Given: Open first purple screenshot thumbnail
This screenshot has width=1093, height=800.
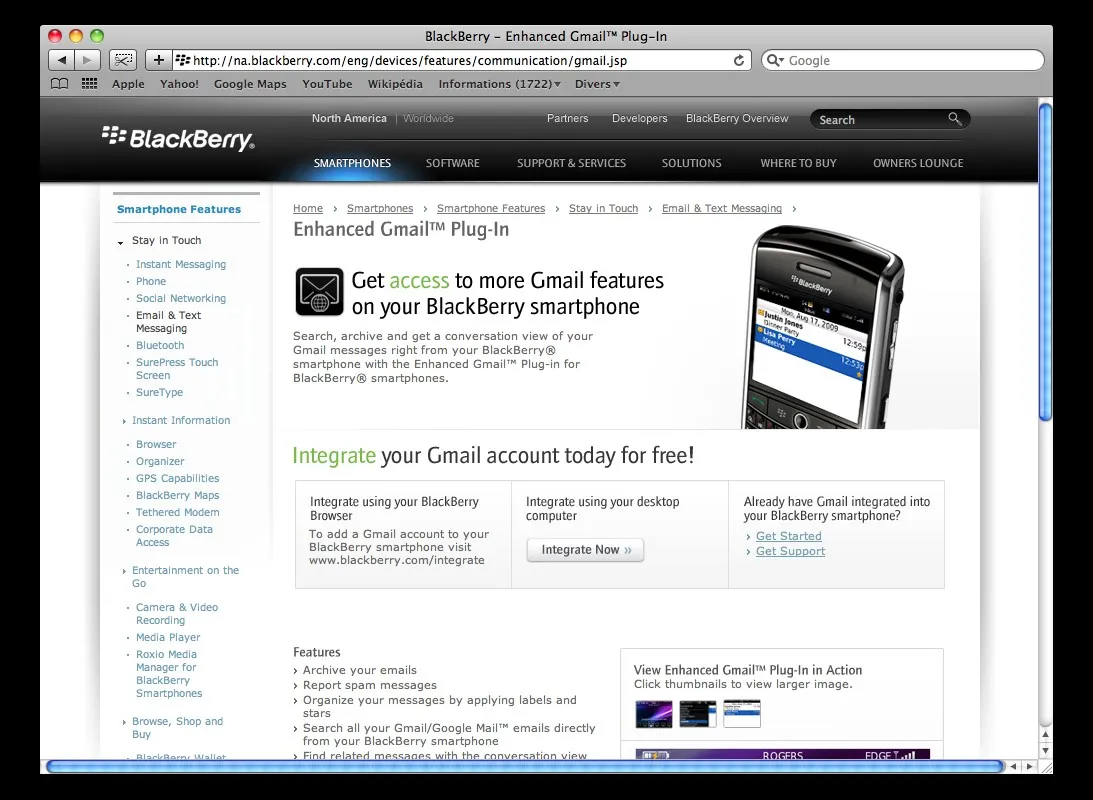Looking at the screenshot, I should 654,714.
